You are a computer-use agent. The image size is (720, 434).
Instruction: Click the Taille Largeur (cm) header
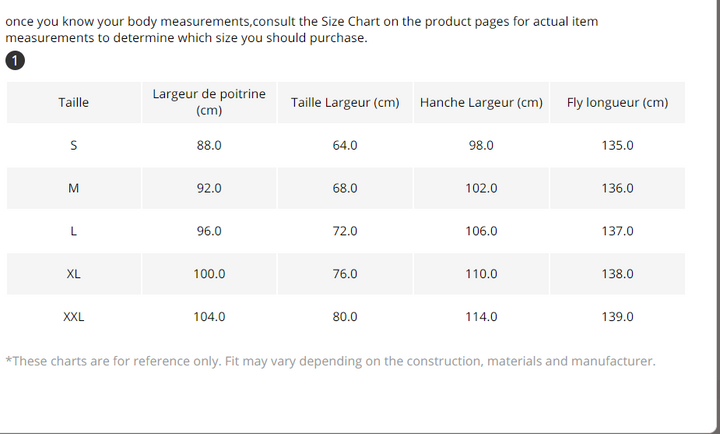coord(345,102)
